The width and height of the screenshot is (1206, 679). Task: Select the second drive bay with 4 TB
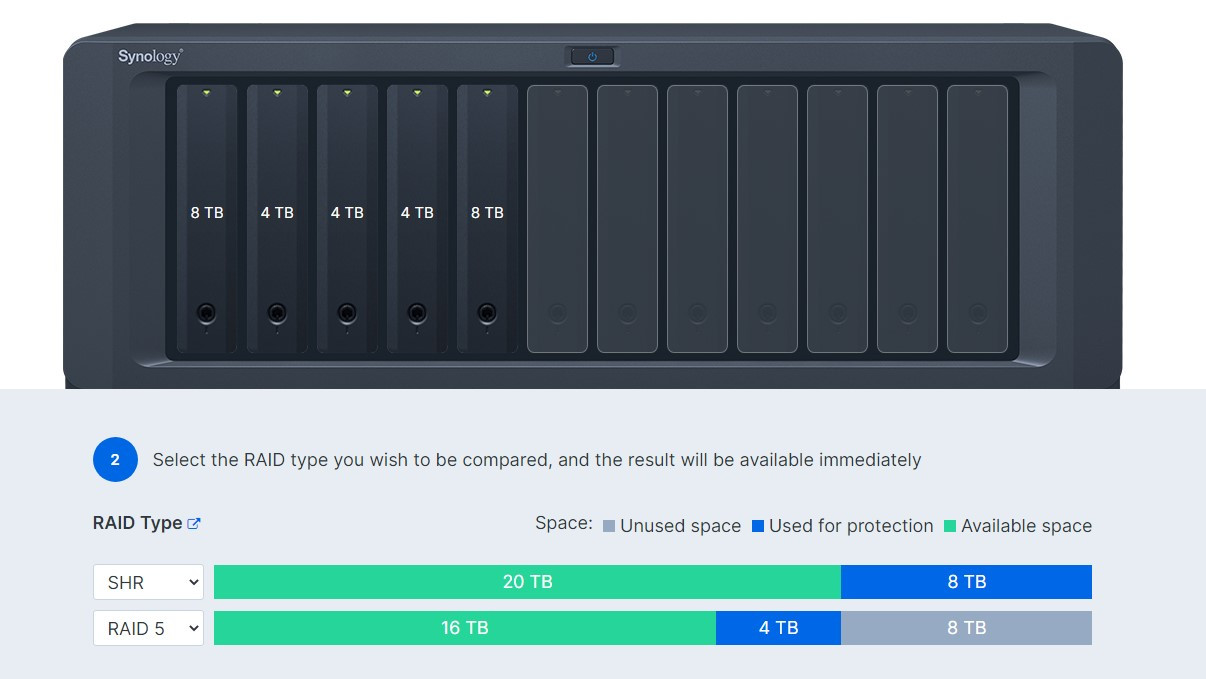point(277,219)
